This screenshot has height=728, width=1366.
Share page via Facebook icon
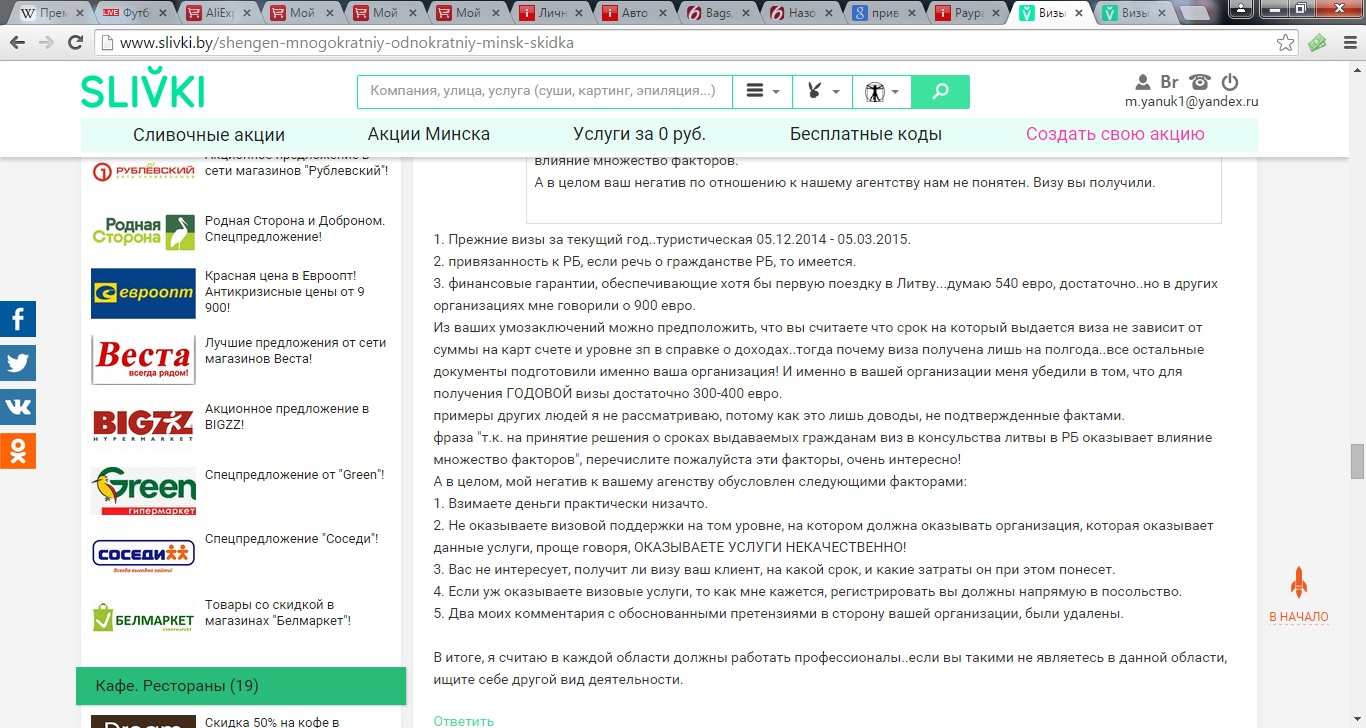pos(17,319)
